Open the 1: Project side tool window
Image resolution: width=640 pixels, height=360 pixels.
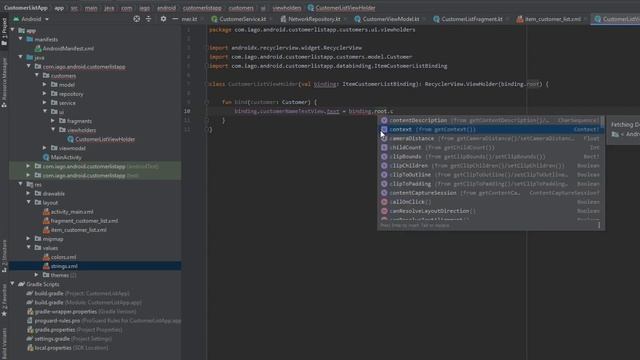point(4,32)
